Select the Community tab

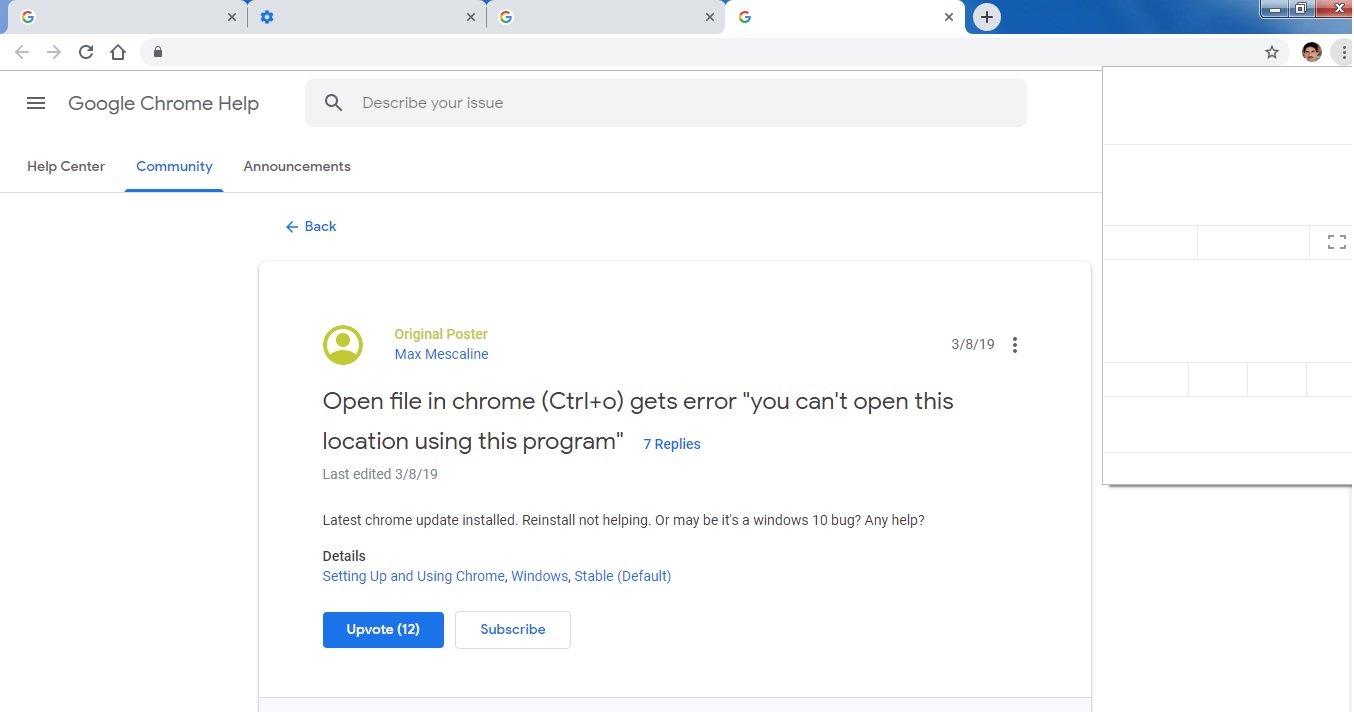(x=174, y=167)
